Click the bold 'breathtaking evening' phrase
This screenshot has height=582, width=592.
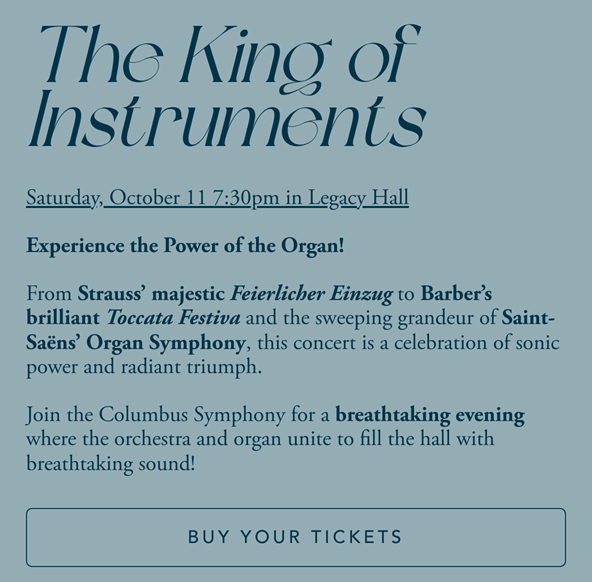(430, 415)
